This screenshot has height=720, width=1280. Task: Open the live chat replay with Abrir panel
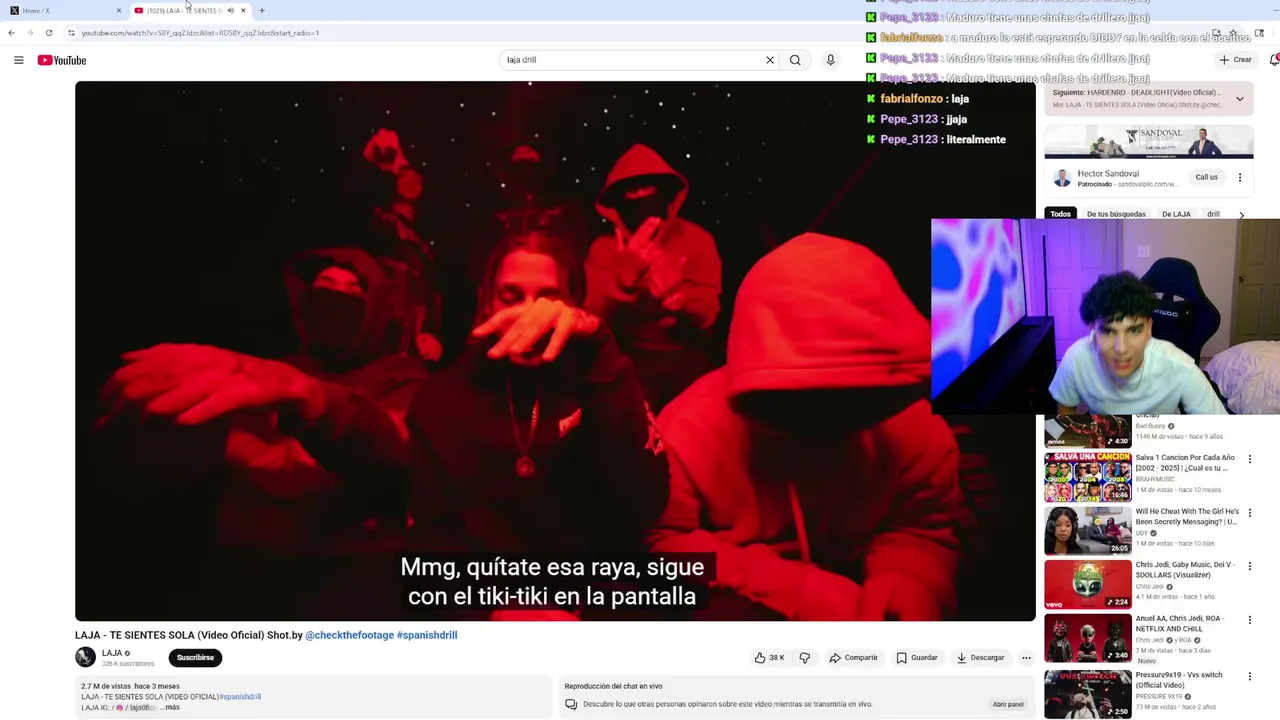click(1008, 704)
